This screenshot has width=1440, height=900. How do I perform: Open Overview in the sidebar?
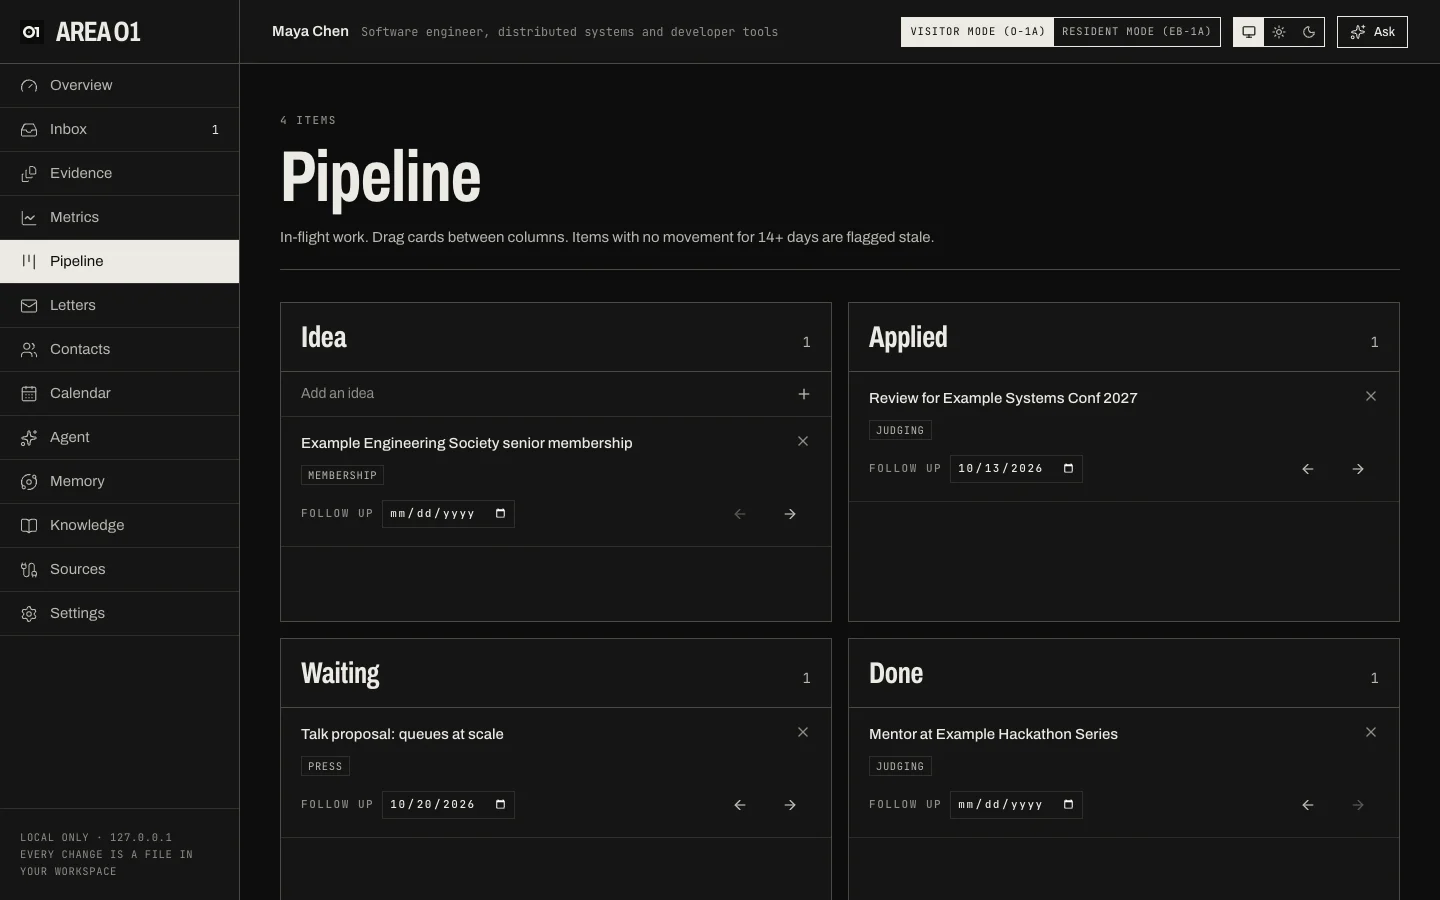(x=120, y=86)
